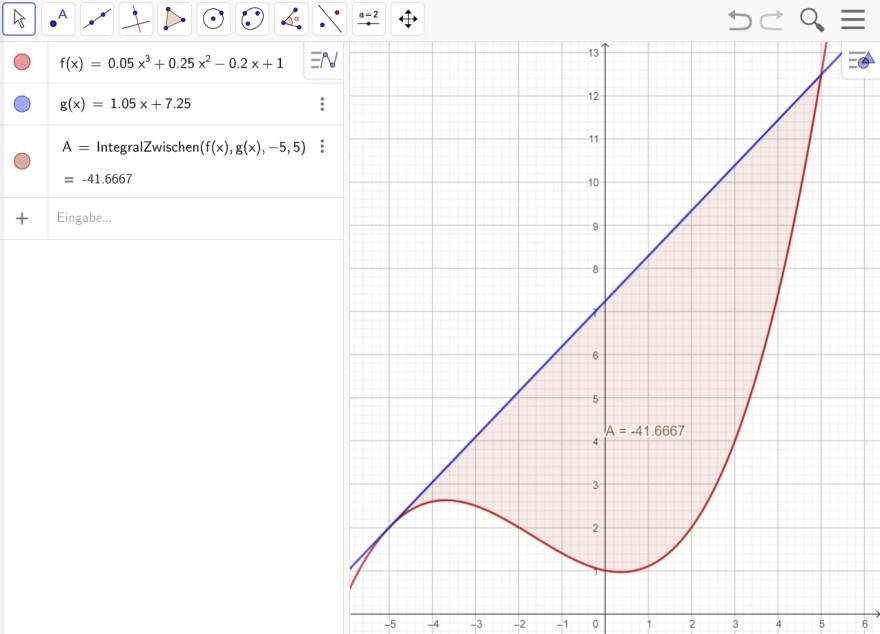Image resolution: width=880 pixels, height=634 pixels.
Task: Open the options menu for g(x)
Action: [x=322, y=104]
